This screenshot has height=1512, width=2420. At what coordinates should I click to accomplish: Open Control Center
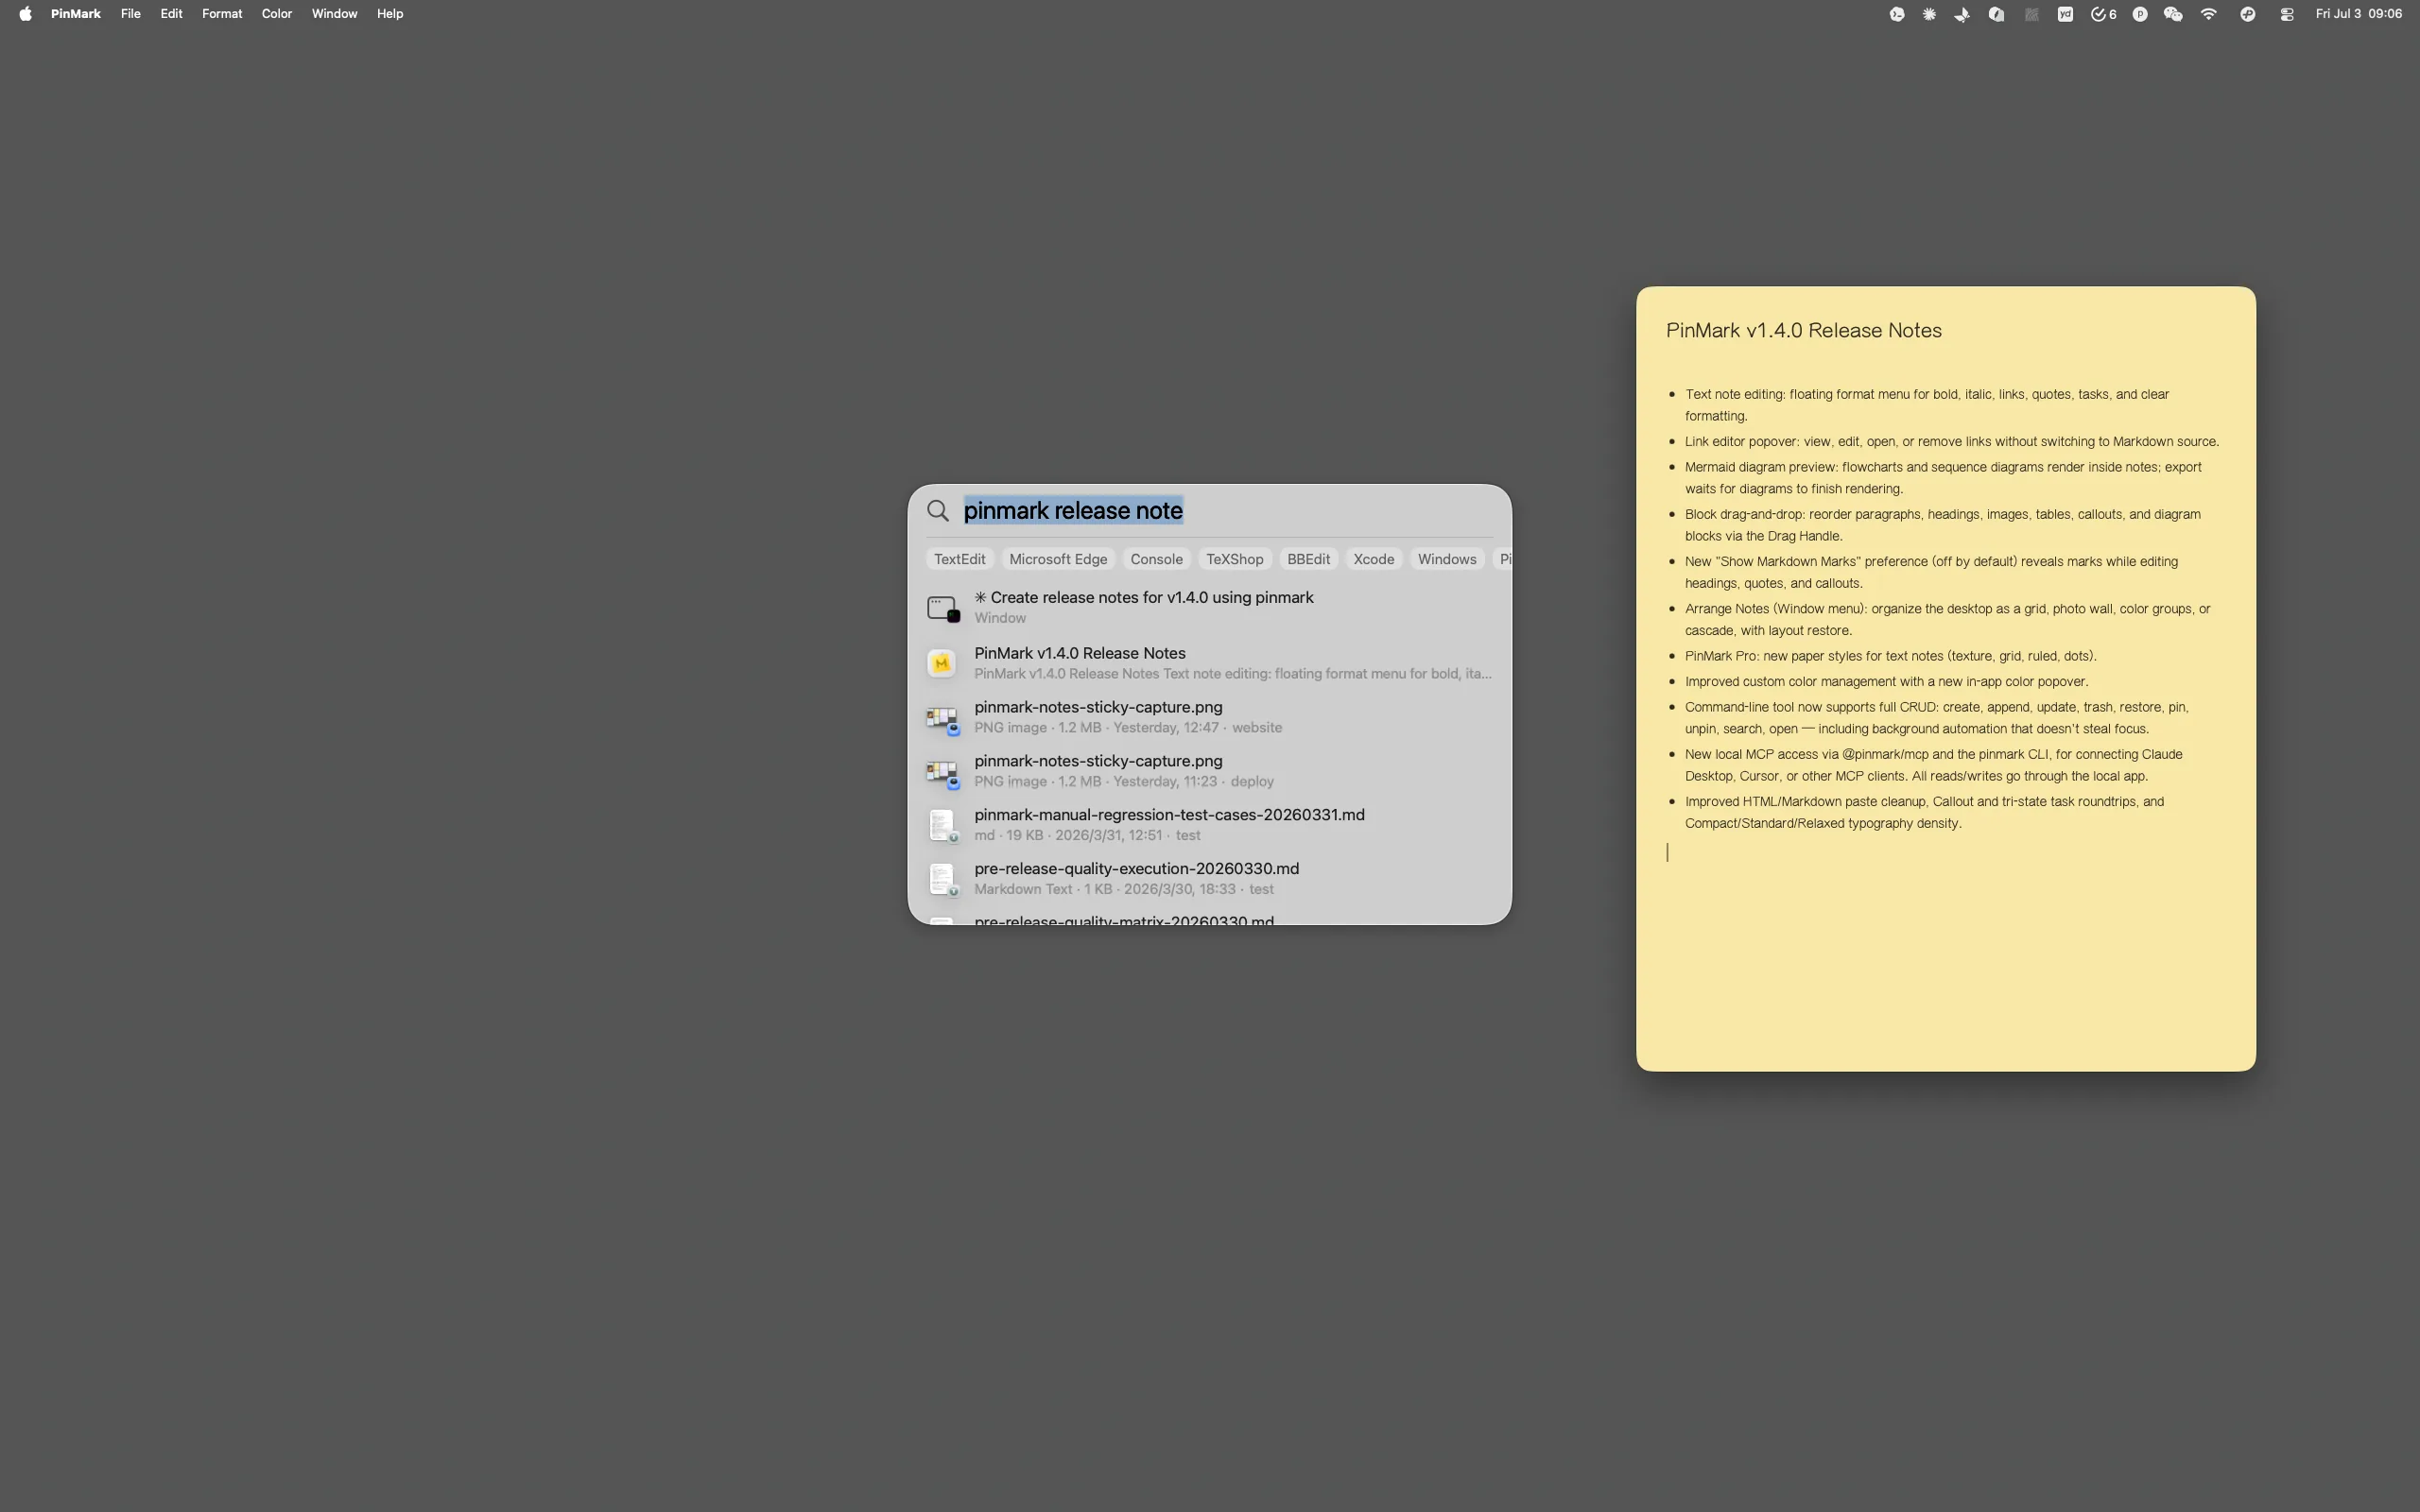click(x=2287, y=14)
